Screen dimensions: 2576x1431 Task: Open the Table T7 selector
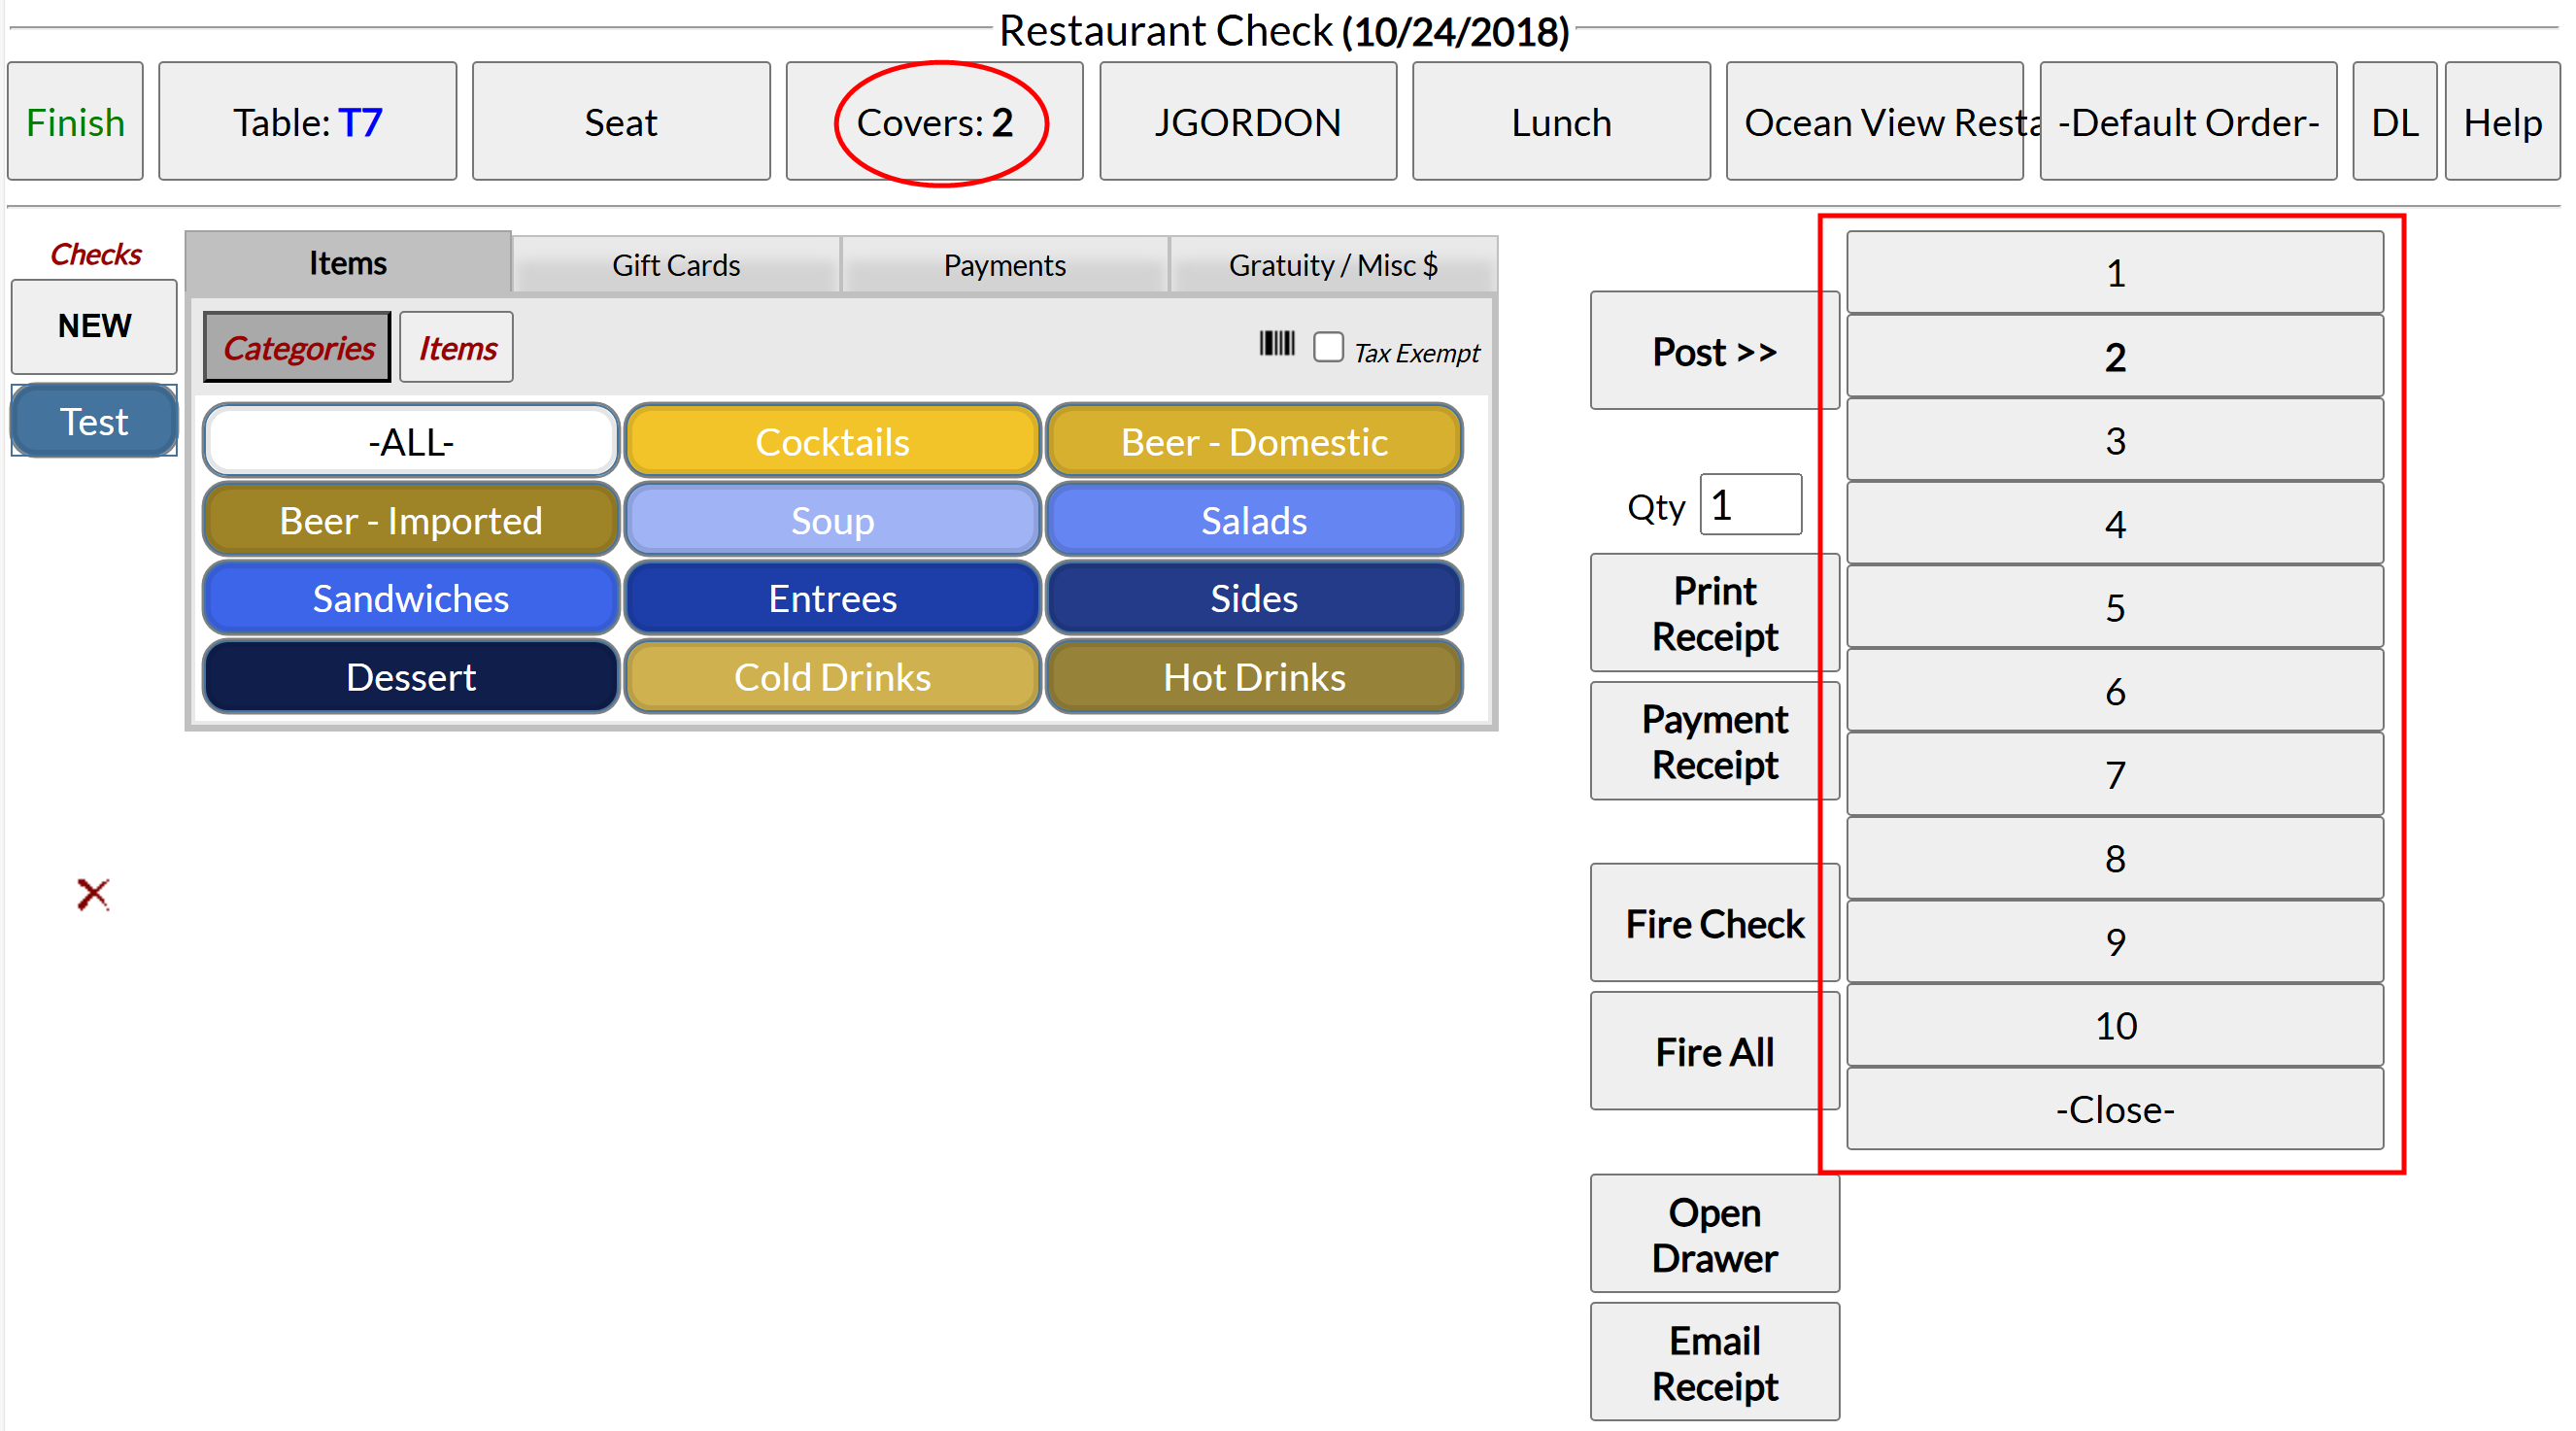pos(307,123)
